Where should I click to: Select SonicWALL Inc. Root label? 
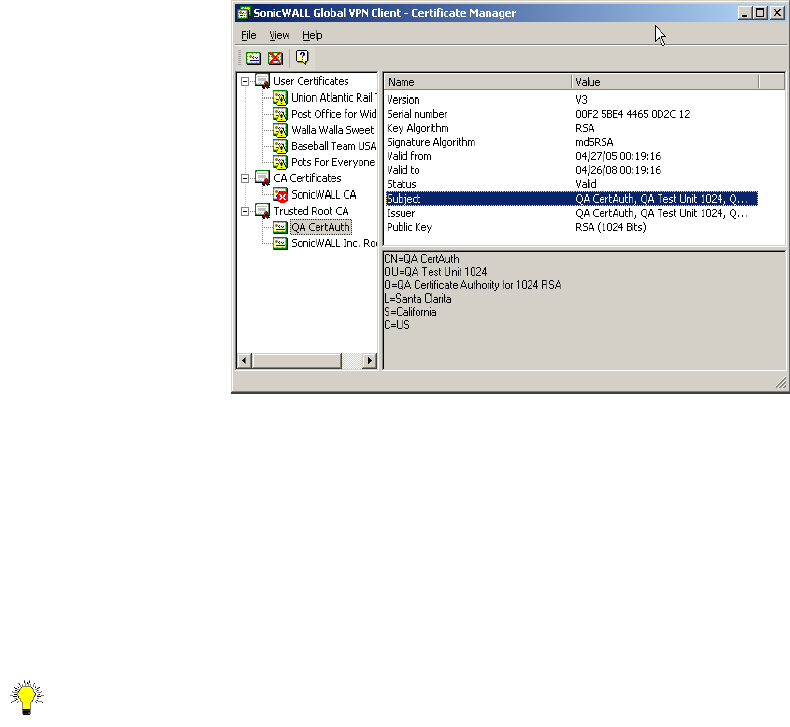334,243
